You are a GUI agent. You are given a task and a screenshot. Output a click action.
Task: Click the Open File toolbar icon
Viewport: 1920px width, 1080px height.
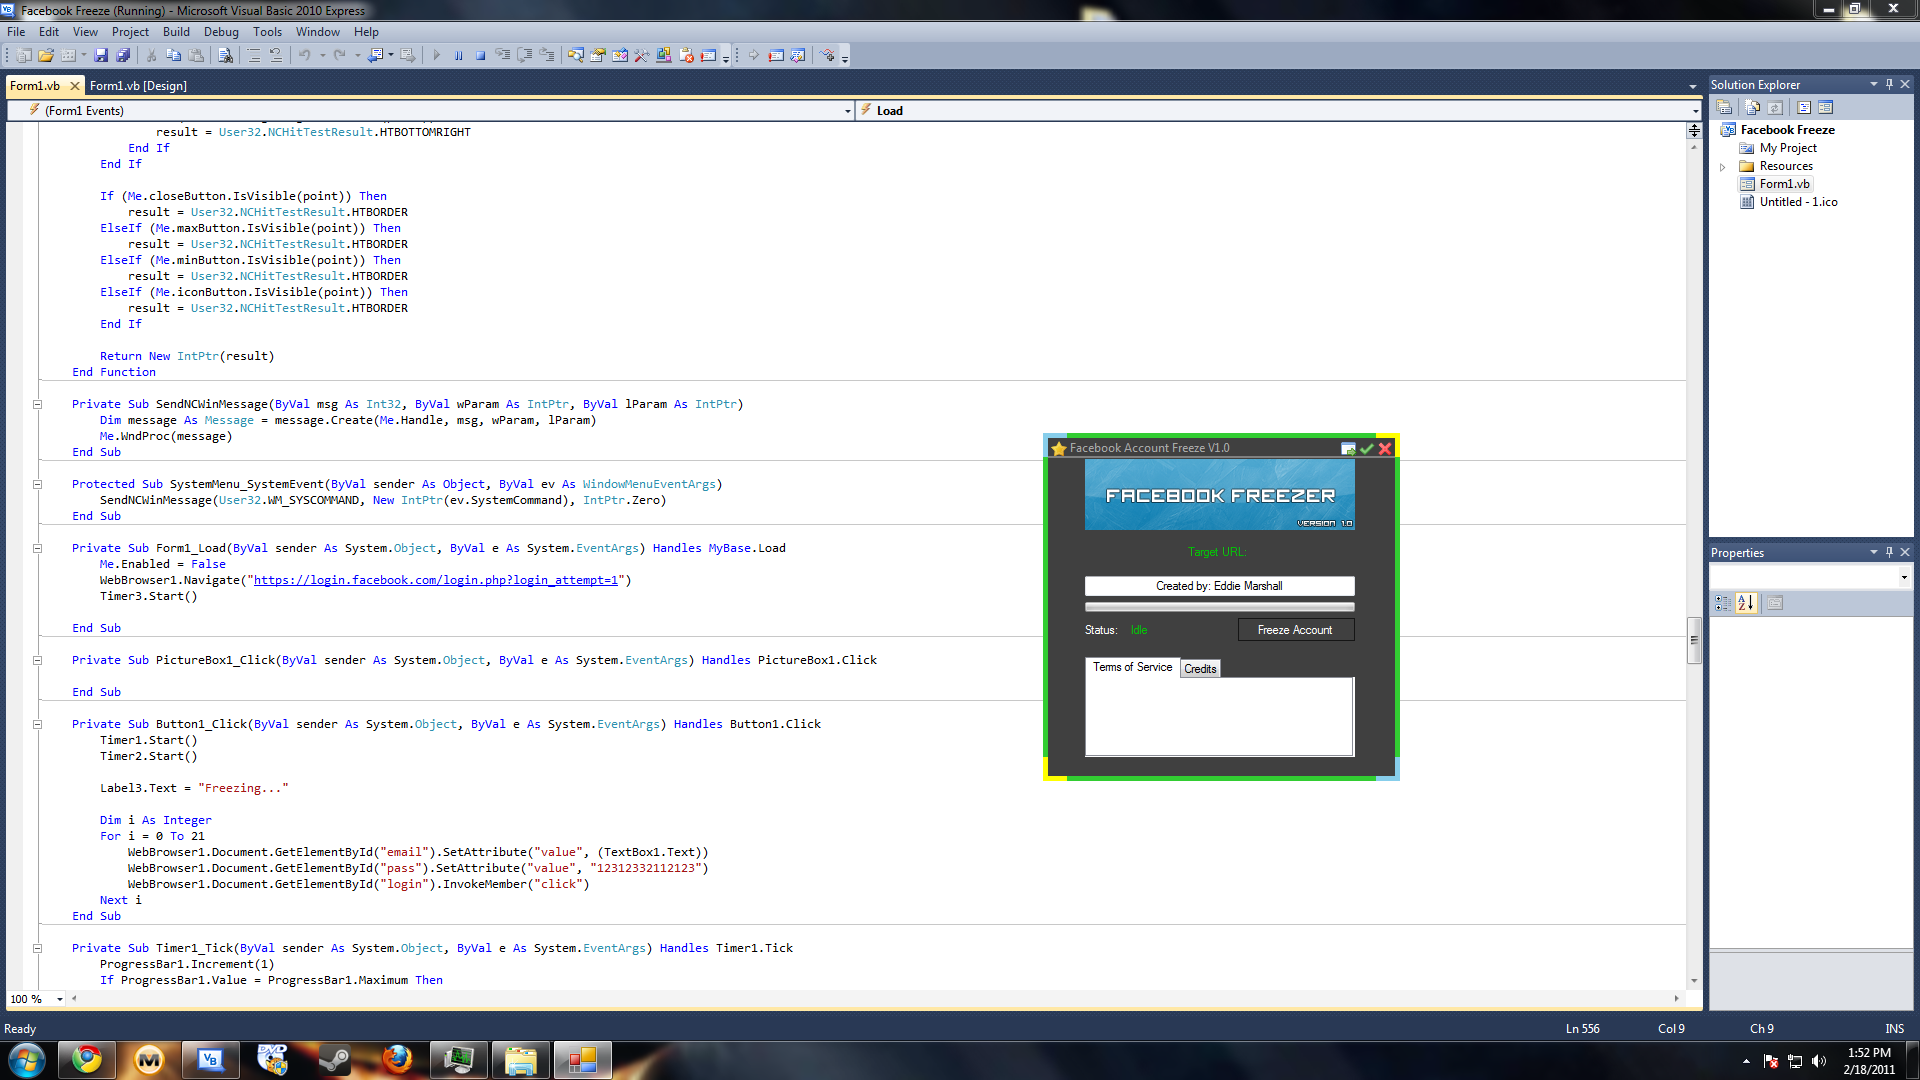(x=46, y=55)
